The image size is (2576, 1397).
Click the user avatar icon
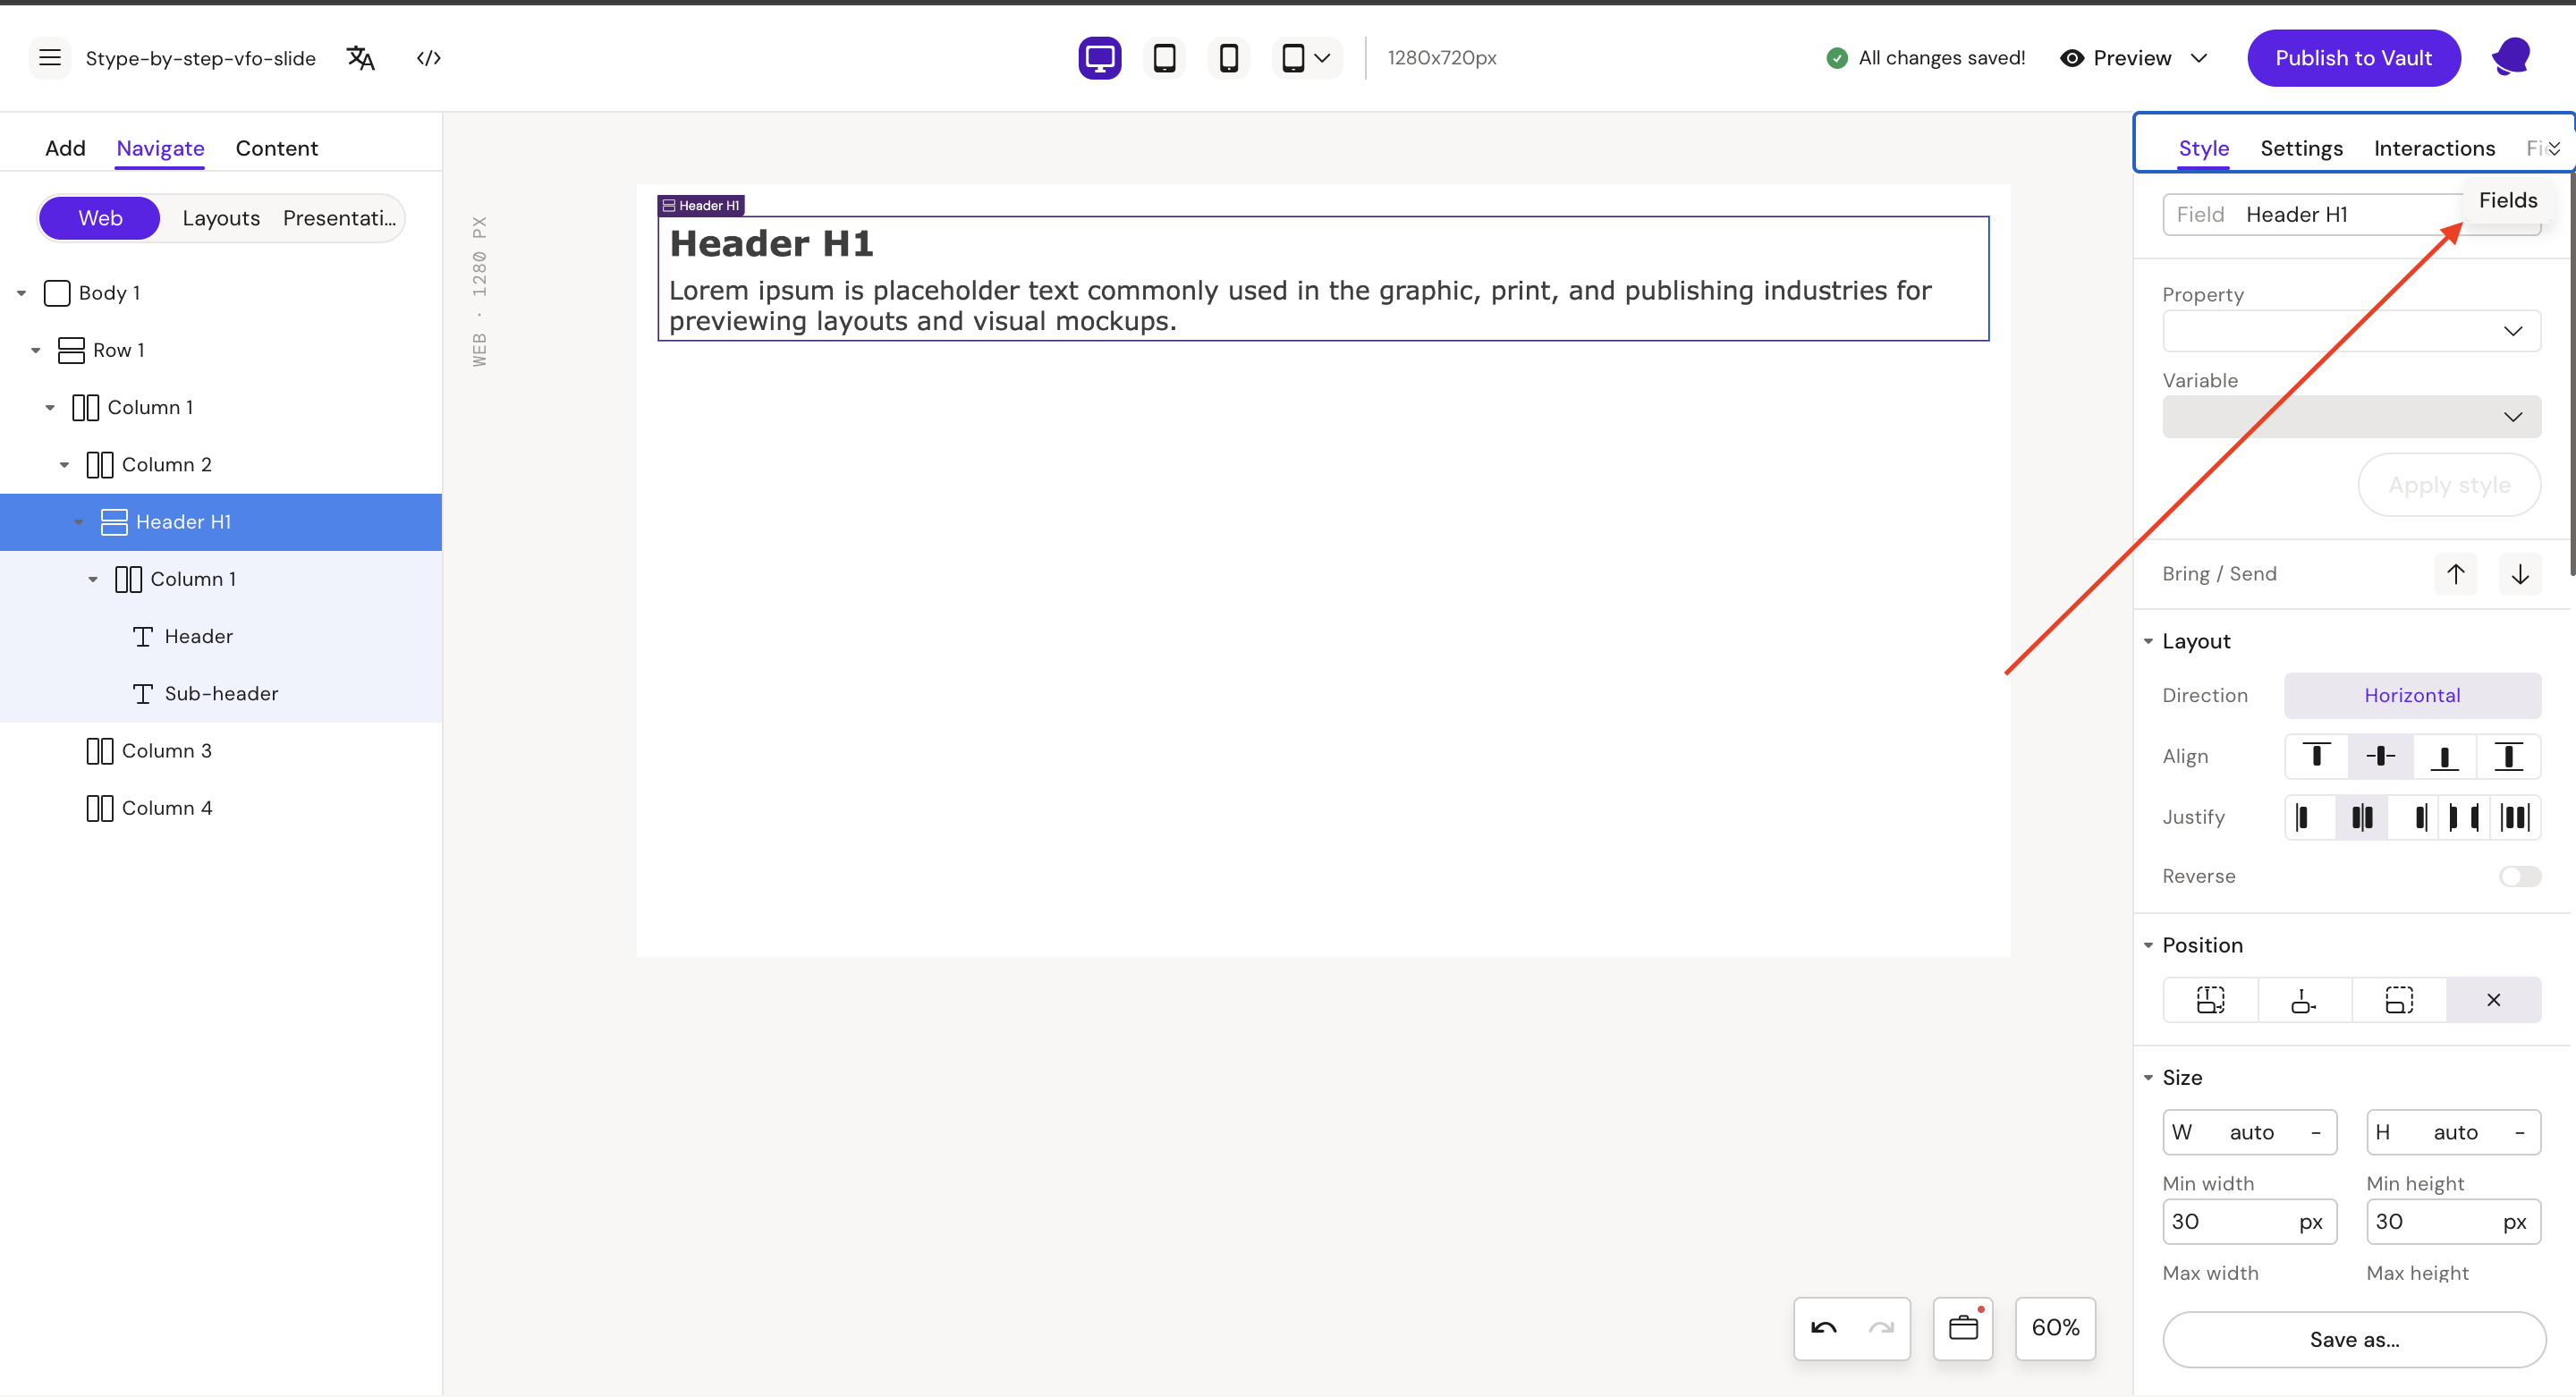pos(2510,58)
